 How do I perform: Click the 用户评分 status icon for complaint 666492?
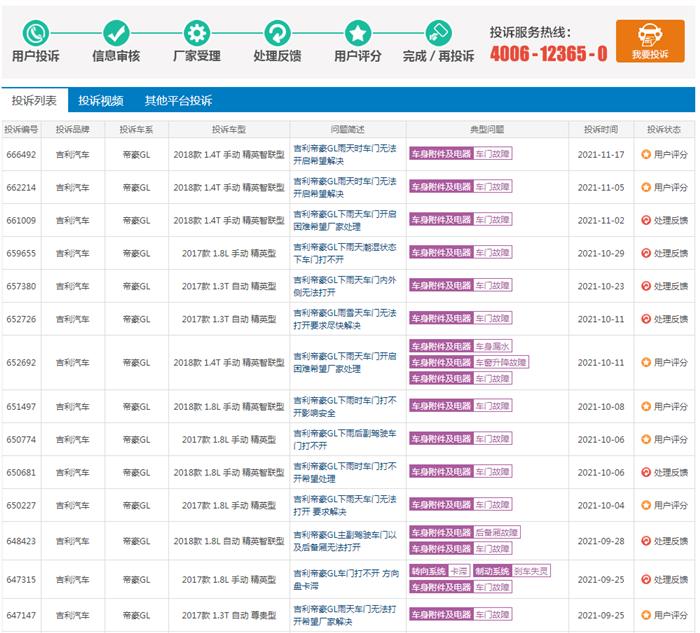click(x=646, y=154)
